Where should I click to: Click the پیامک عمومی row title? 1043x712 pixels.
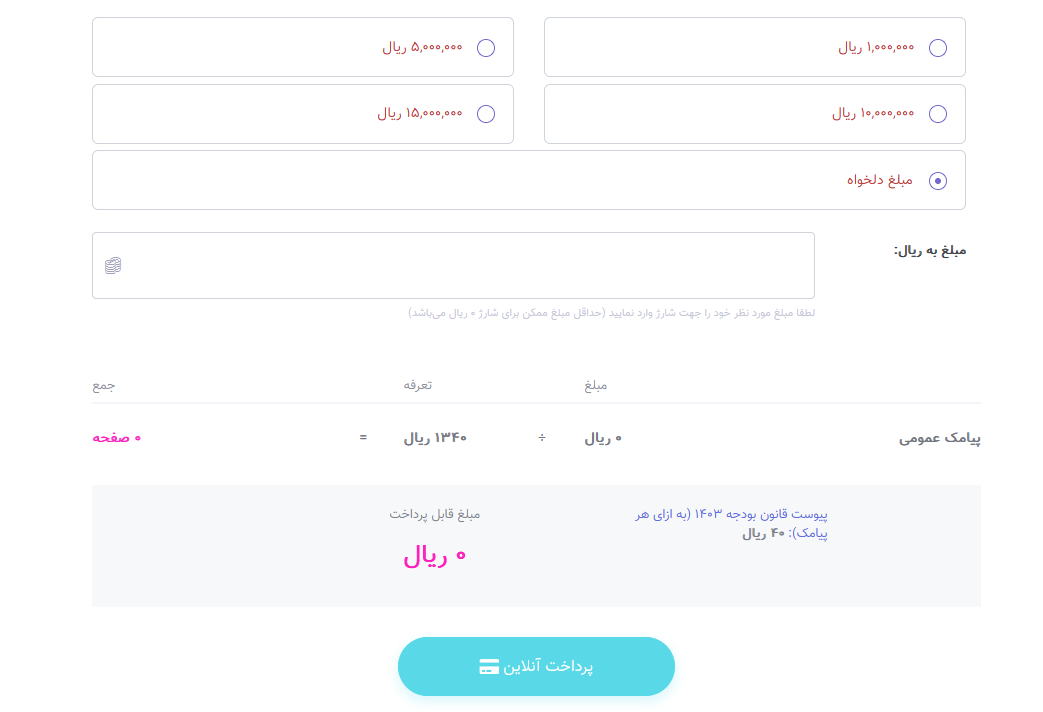pos(939,438)
